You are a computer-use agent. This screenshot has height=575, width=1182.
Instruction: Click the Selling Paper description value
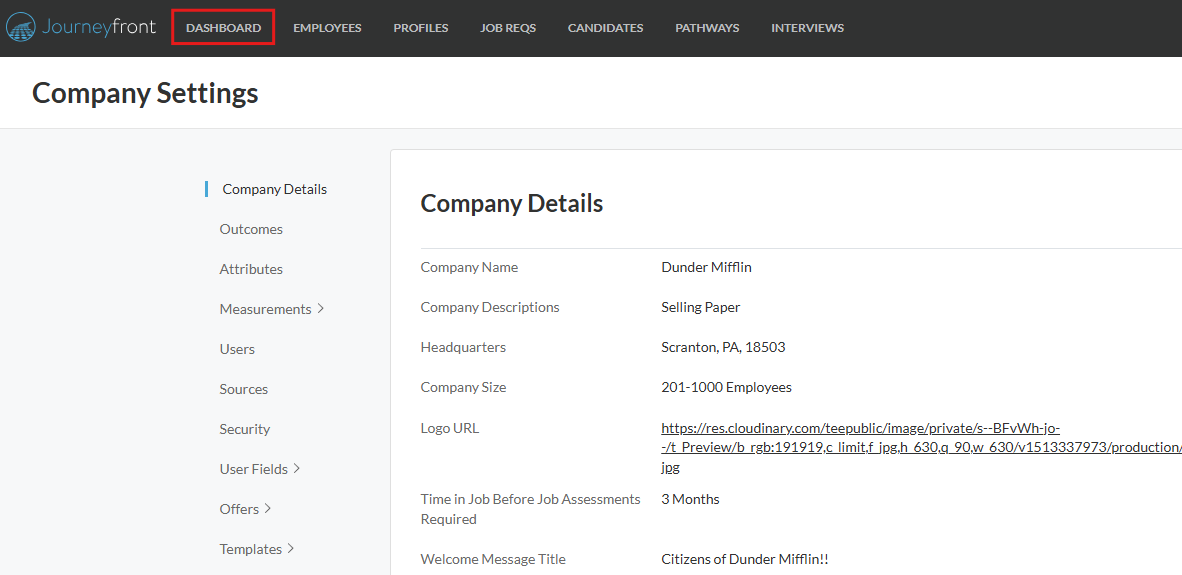pos(700,307)
